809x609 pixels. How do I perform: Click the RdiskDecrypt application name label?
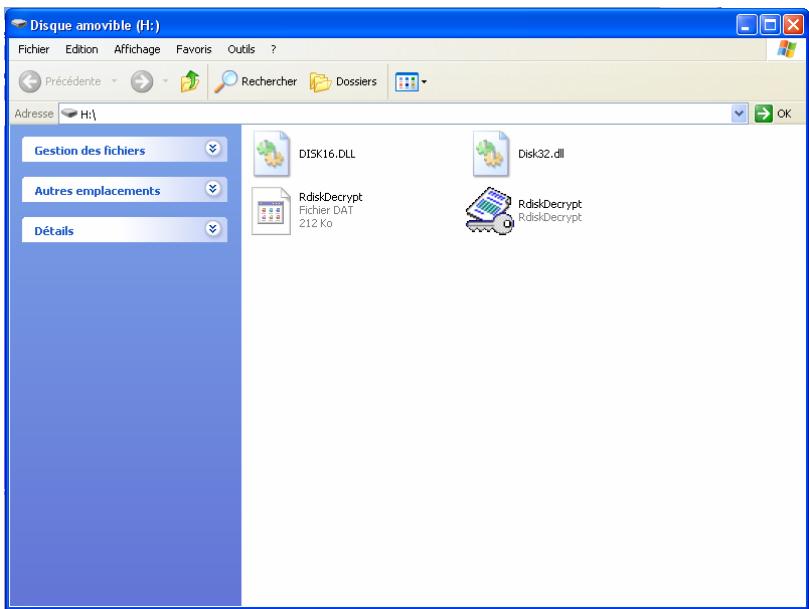coord(549,204)
